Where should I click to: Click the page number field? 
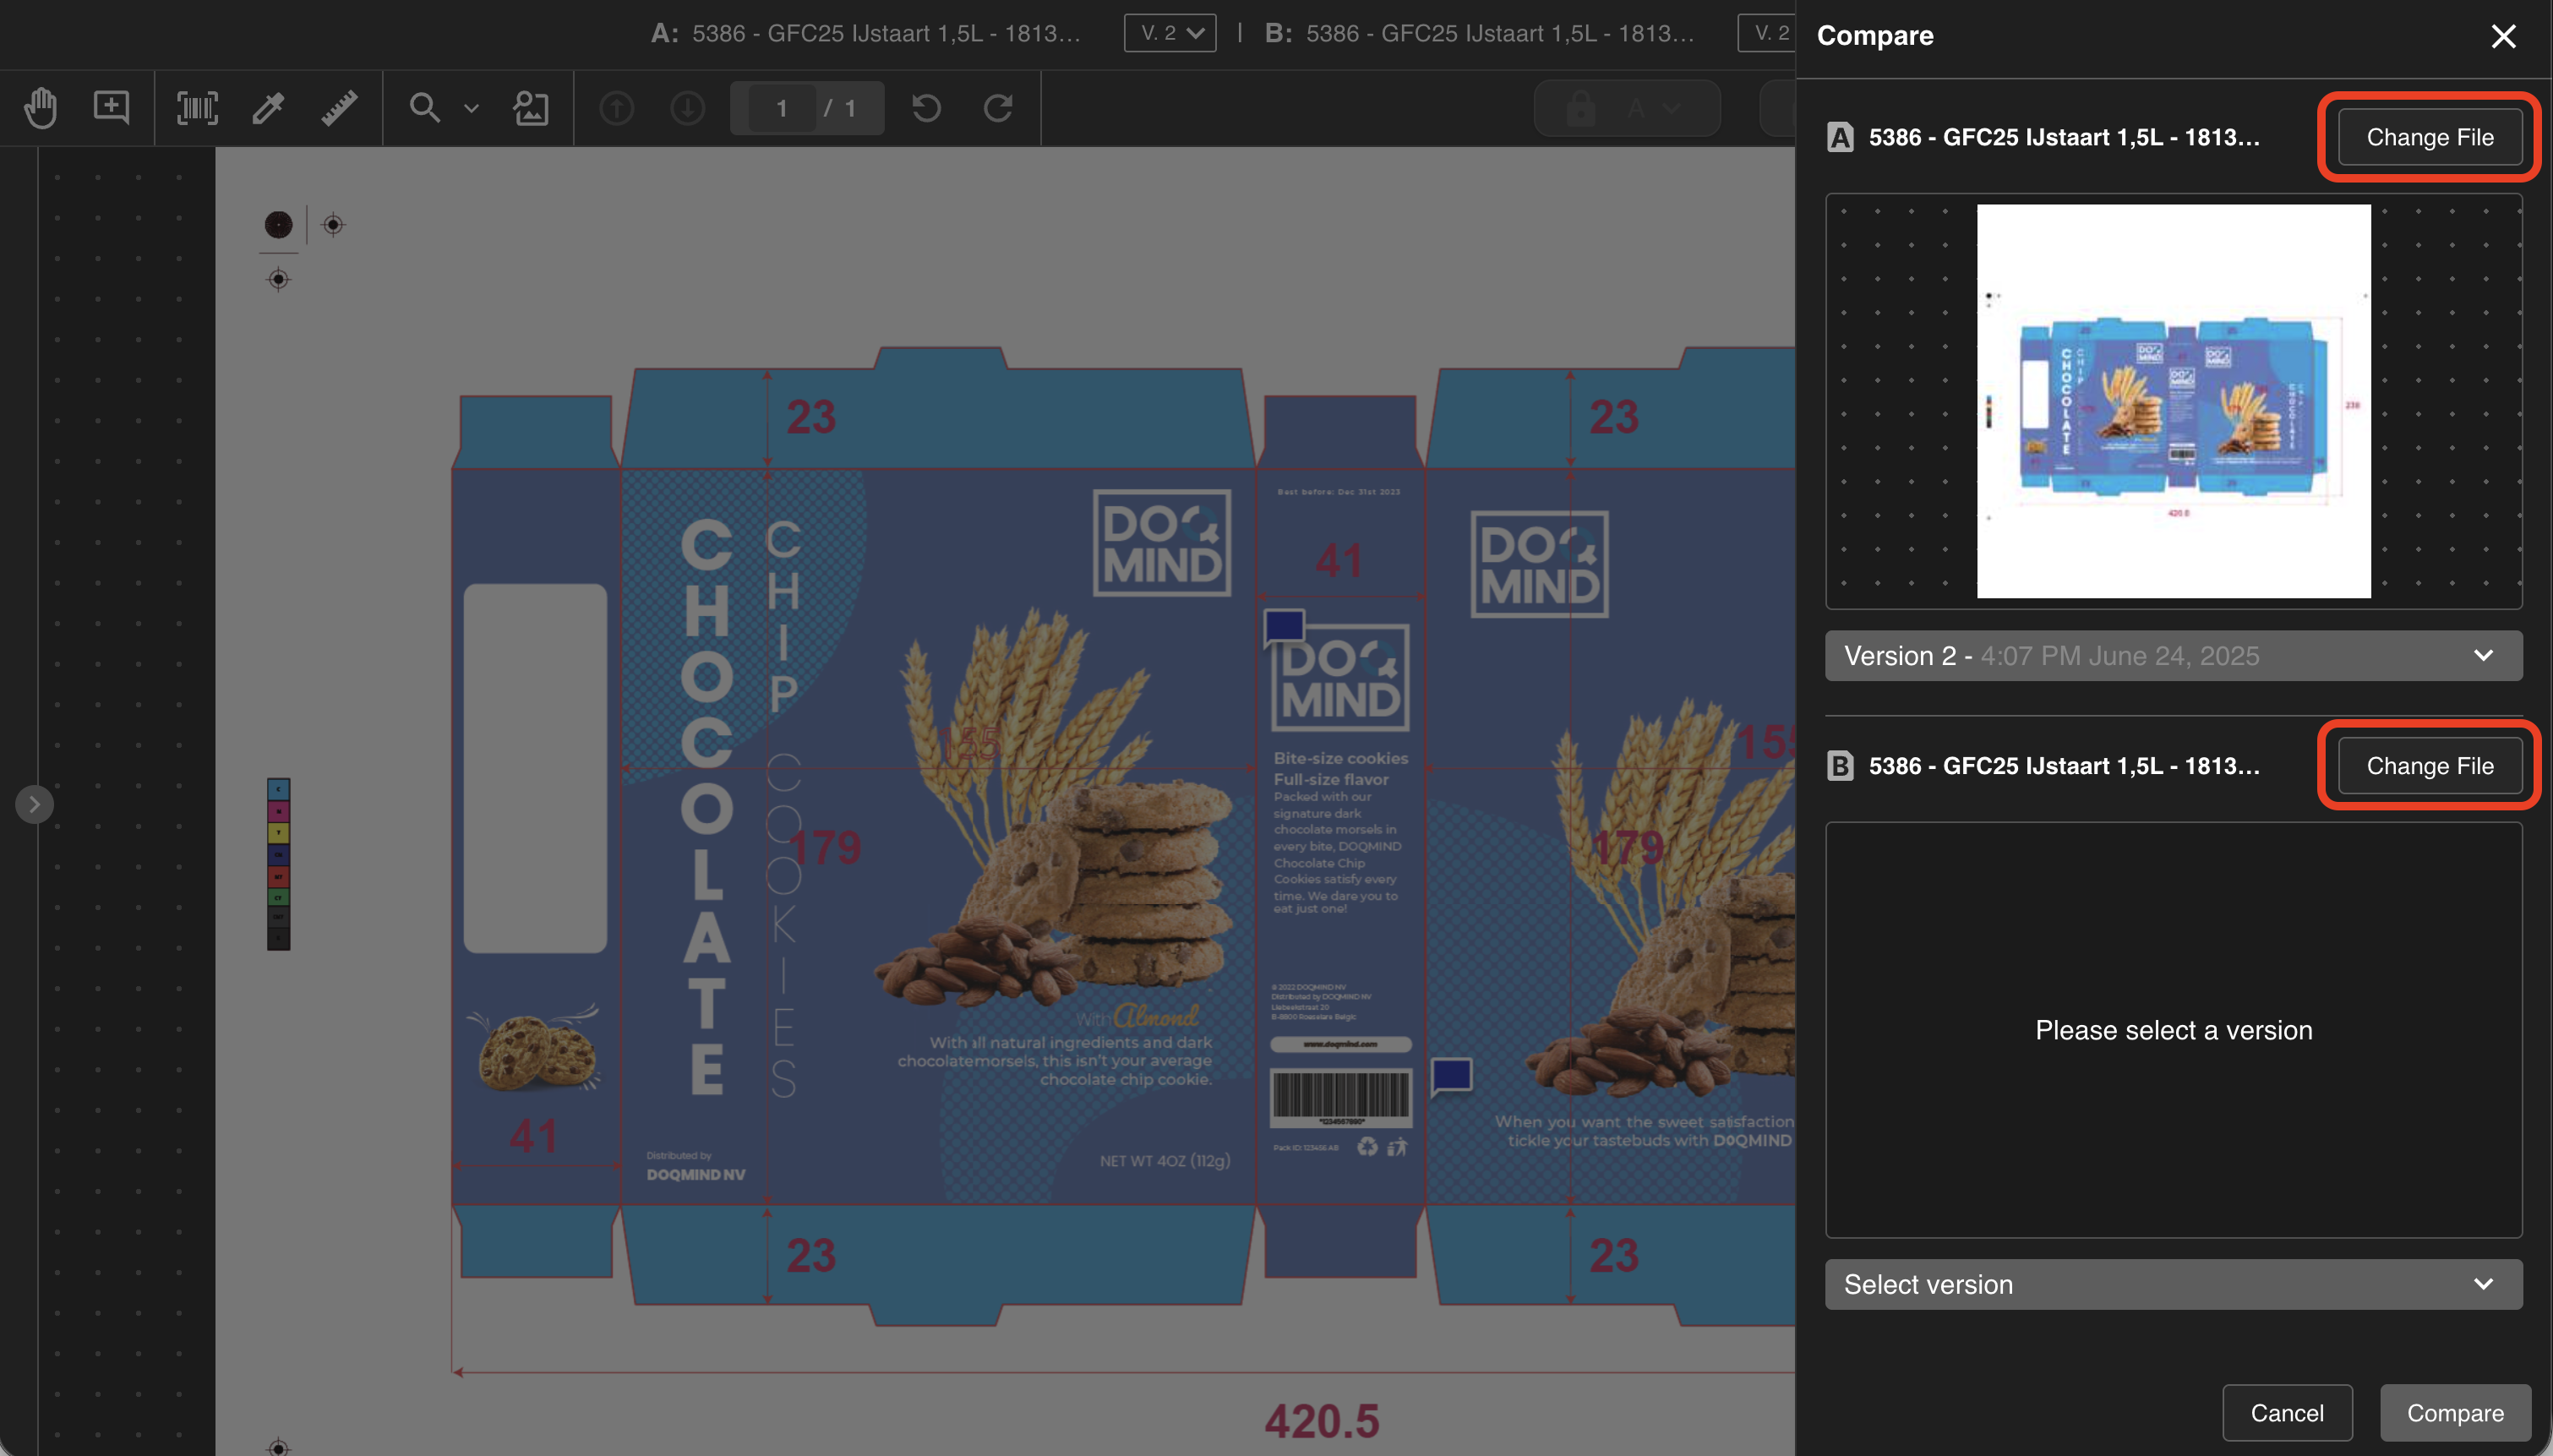tap(782, 108)
